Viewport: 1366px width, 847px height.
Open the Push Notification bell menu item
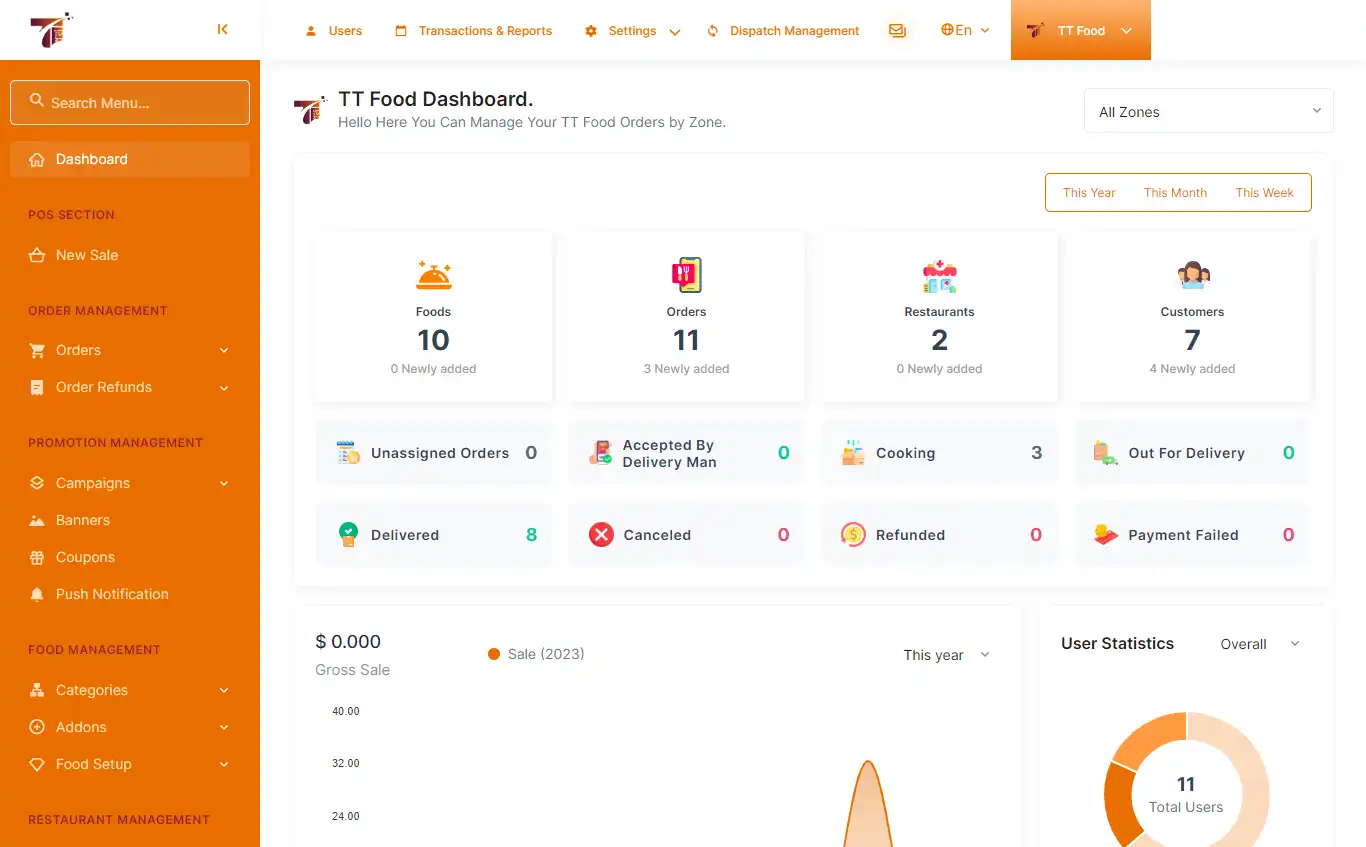(x=110, y=593)
